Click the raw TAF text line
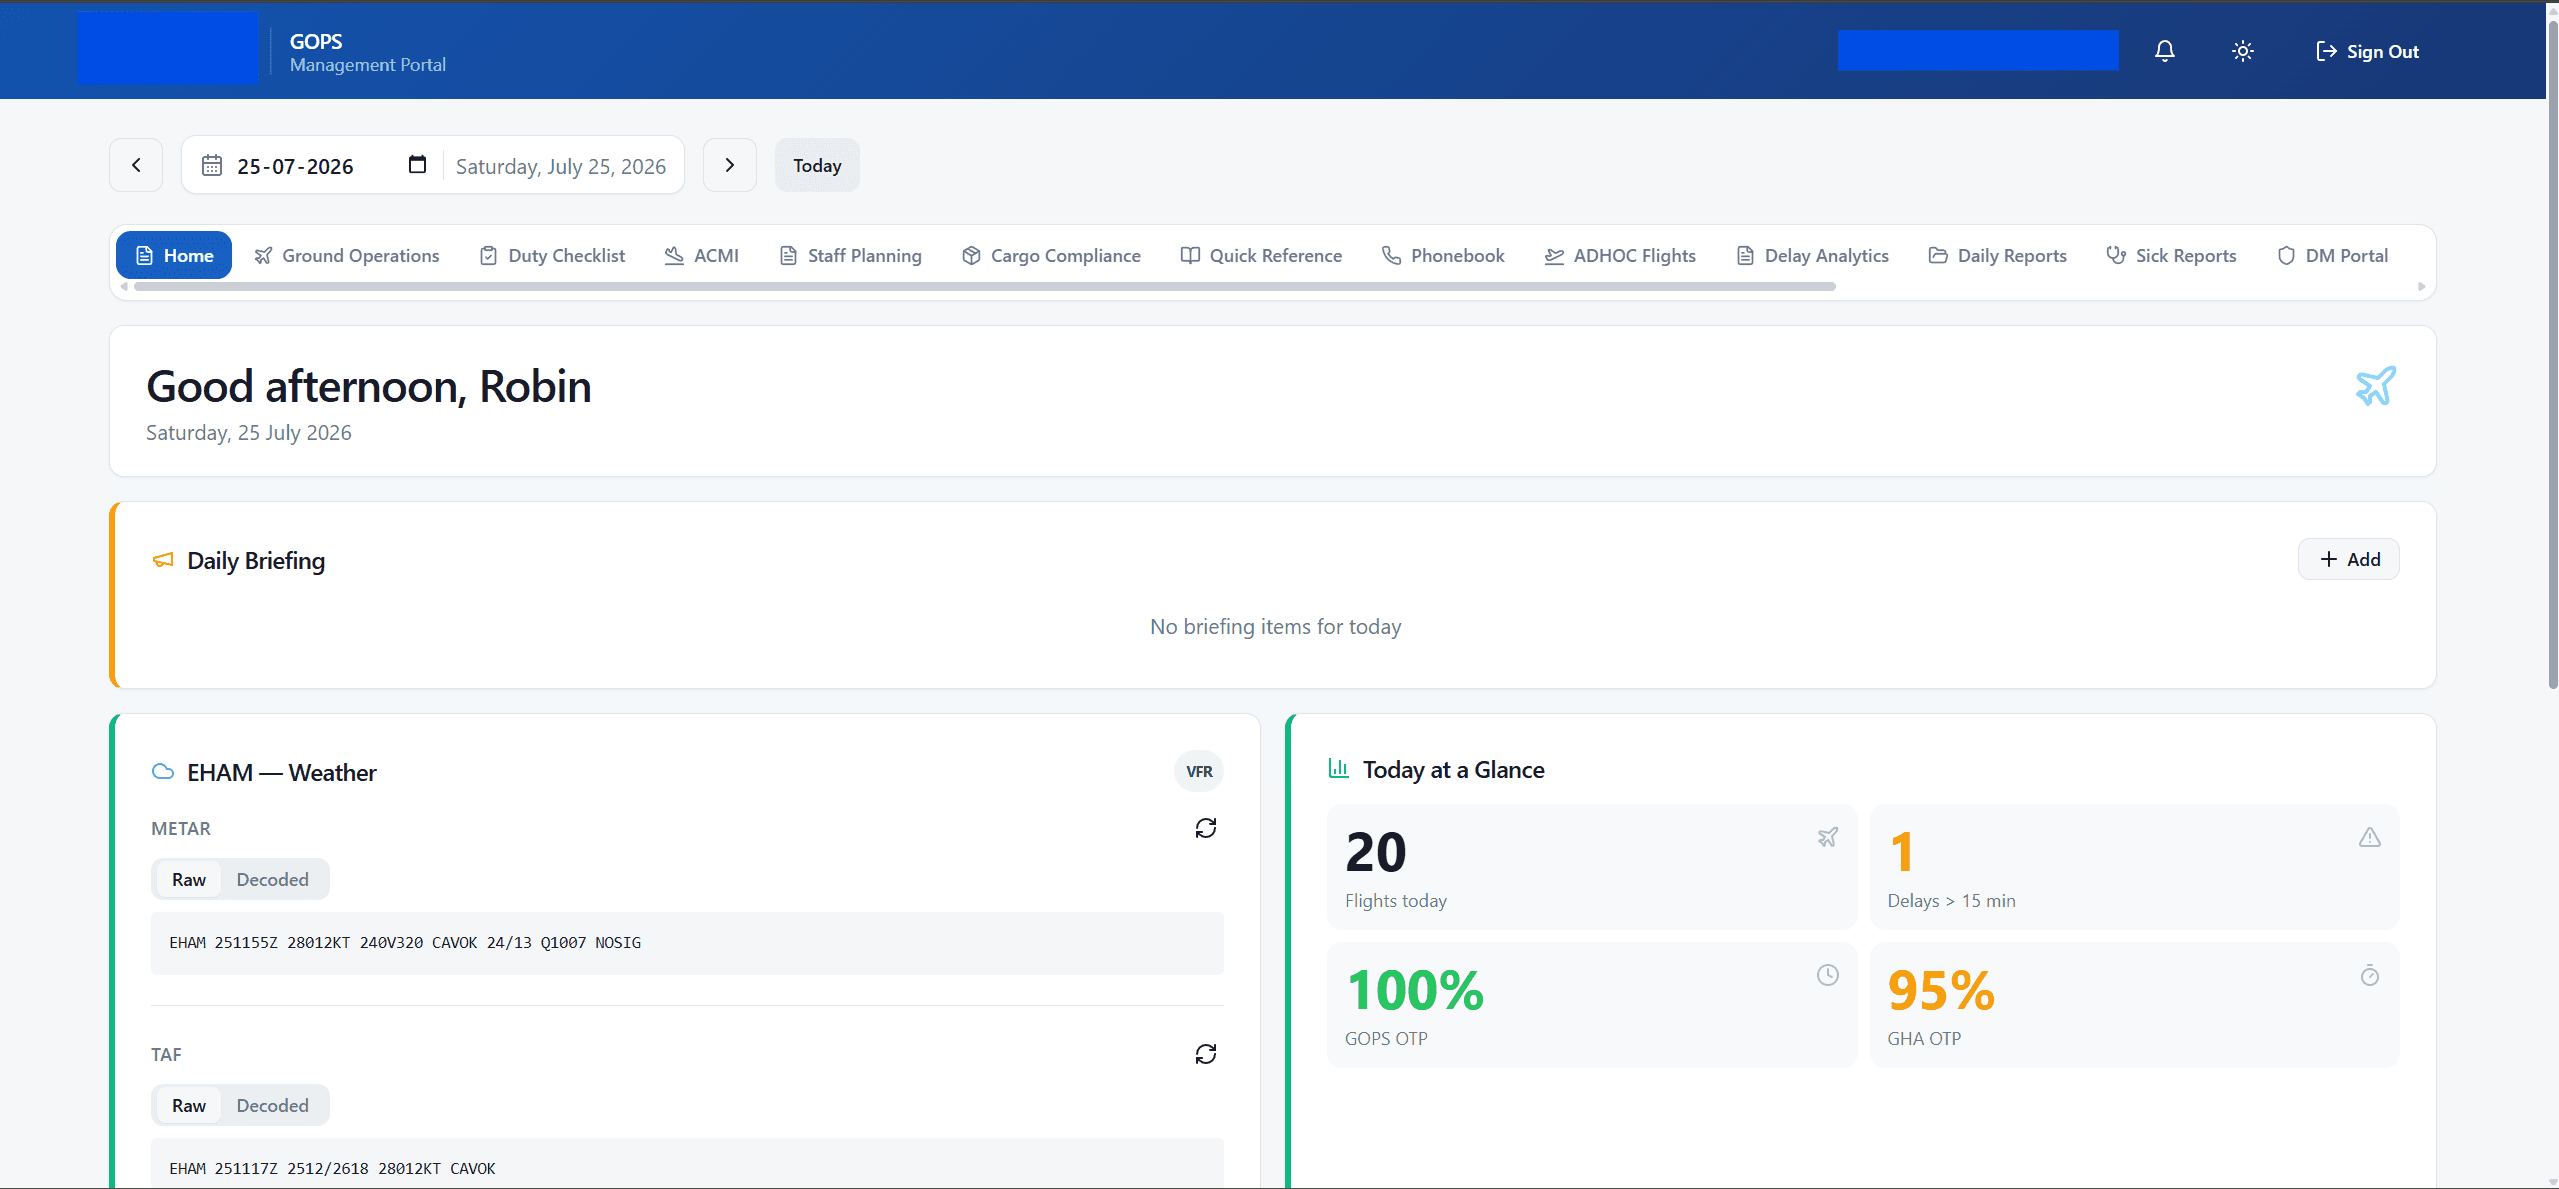Screen dimensions: 2559x1189 pyautogui.click(x=332, y=1168)
